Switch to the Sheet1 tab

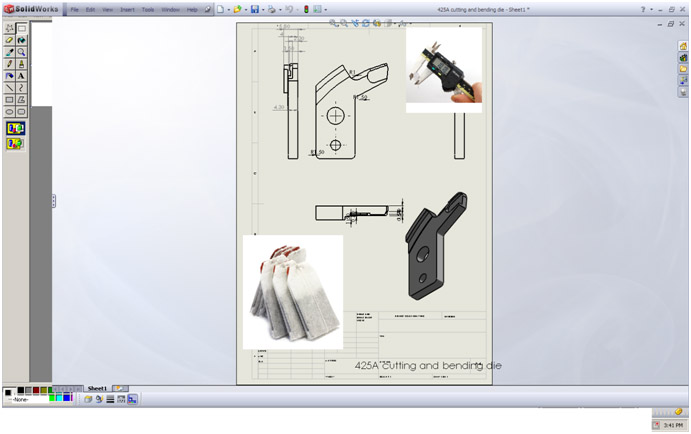pos(97,388)
